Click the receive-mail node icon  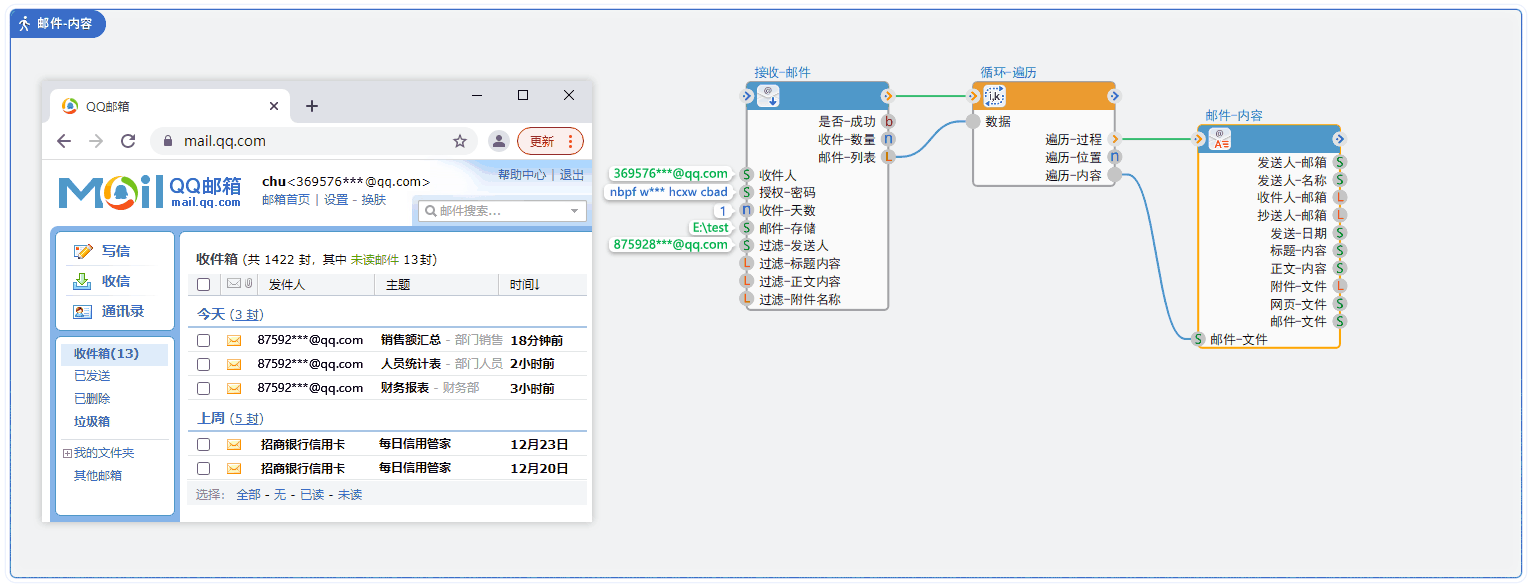tap(768, 96)
